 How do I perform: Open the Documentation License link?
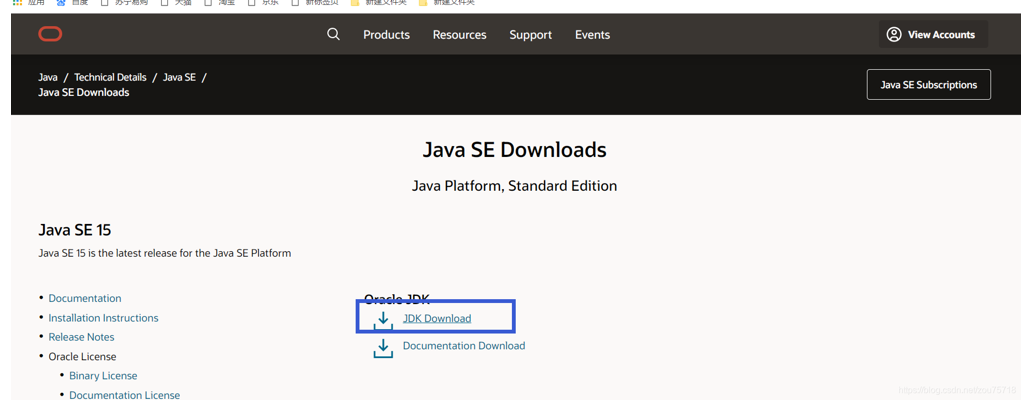pyautogui.click(x=125, y=396)
